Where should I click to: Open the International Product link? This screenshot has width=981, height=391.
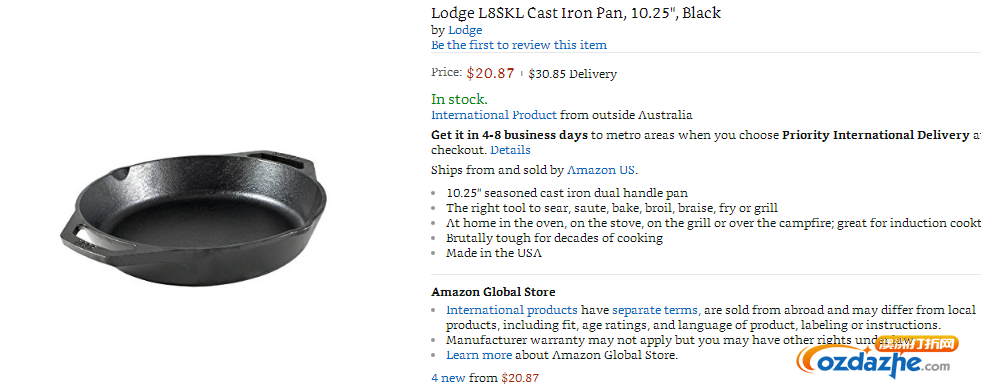pos(494,115)
